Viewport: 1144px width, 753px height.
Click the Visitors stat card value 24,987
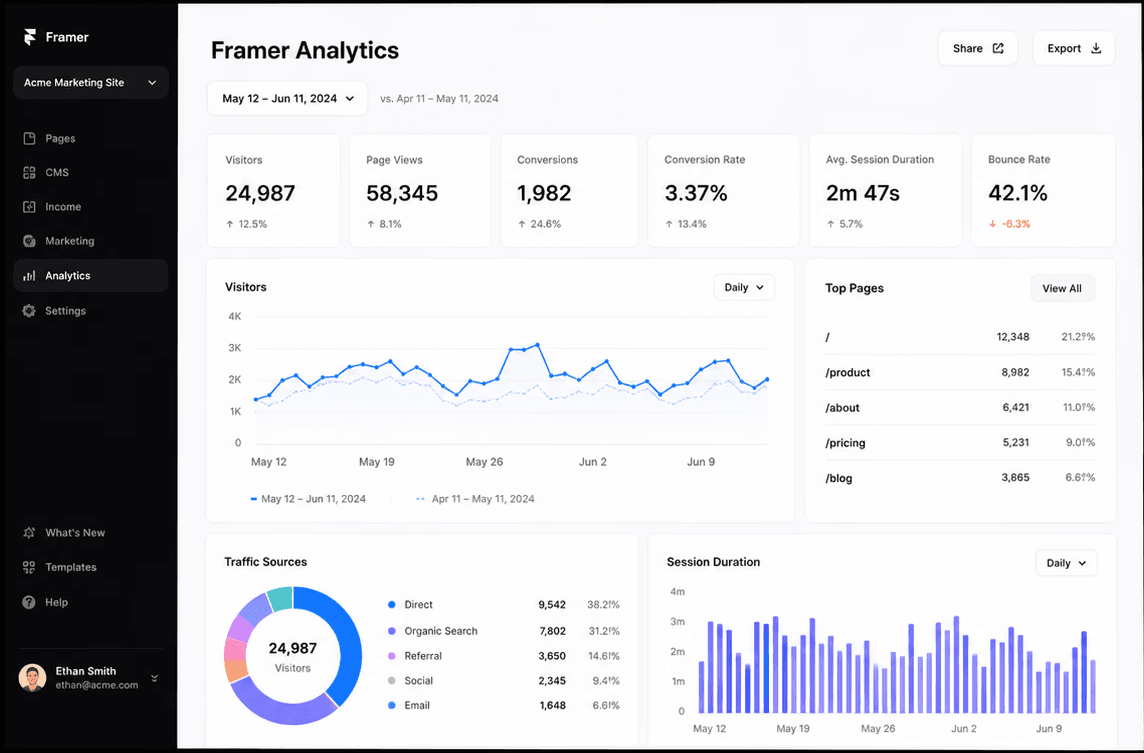[x=260, y=193]
